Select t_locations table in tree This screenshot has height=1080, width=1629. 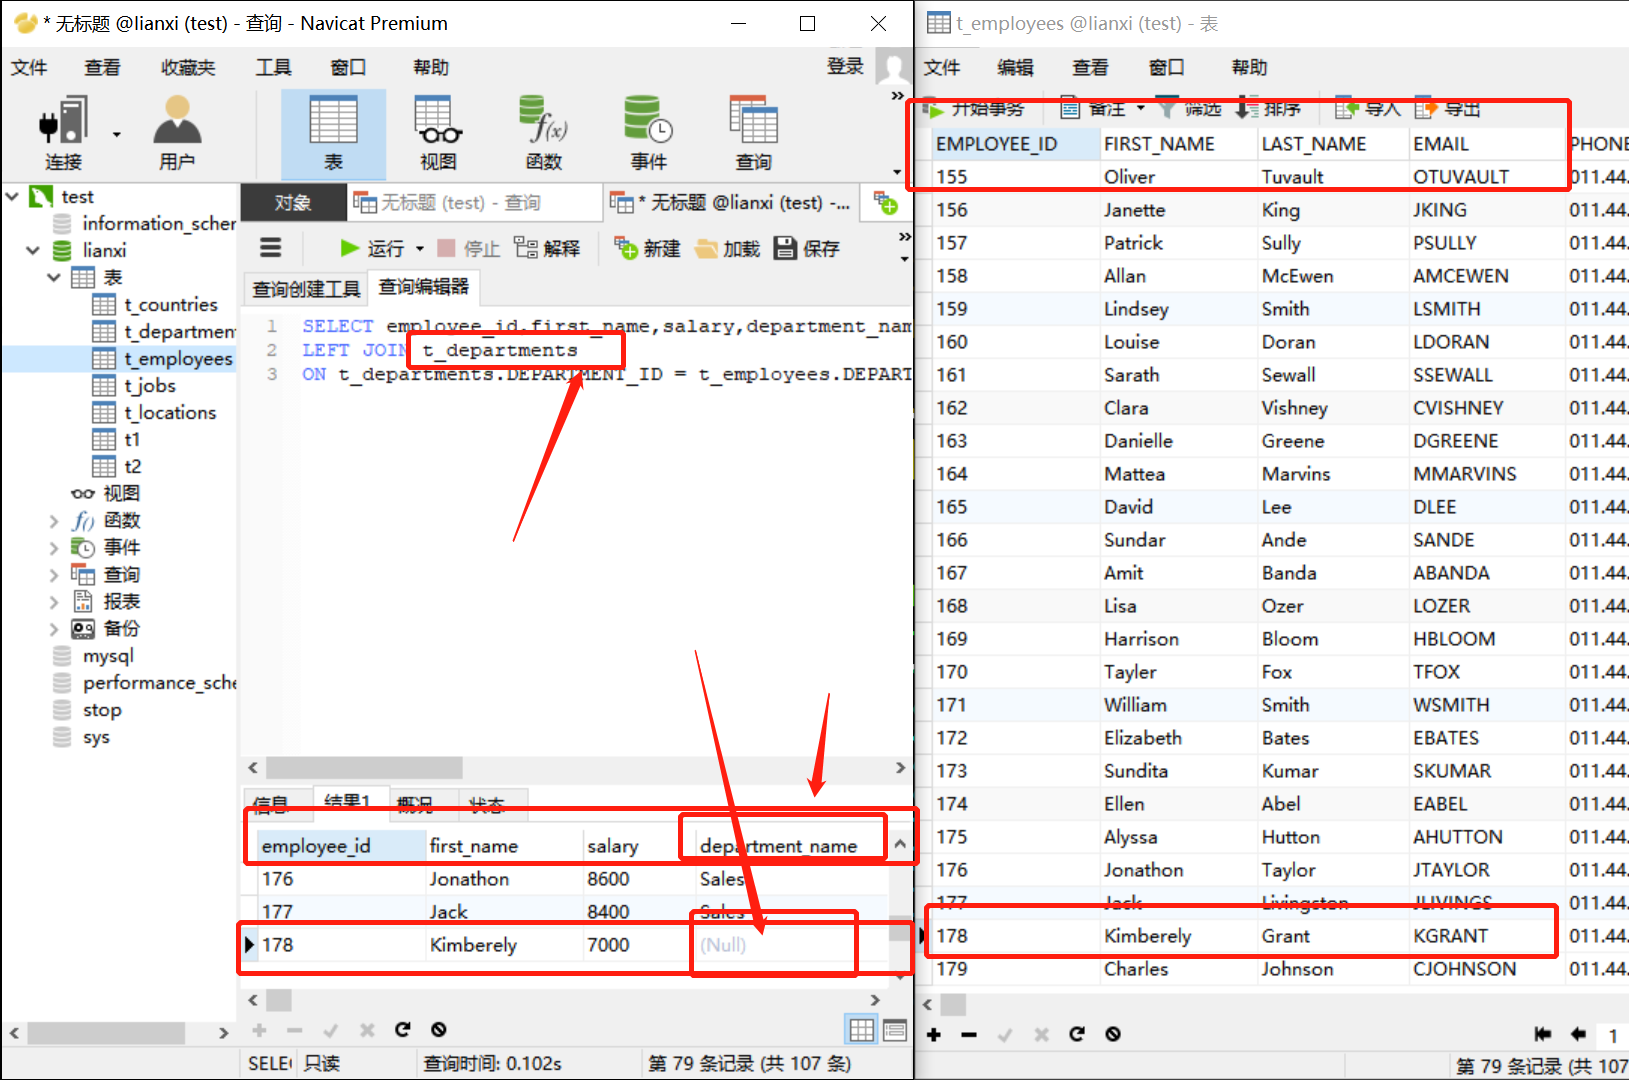[x=169, y=412]
